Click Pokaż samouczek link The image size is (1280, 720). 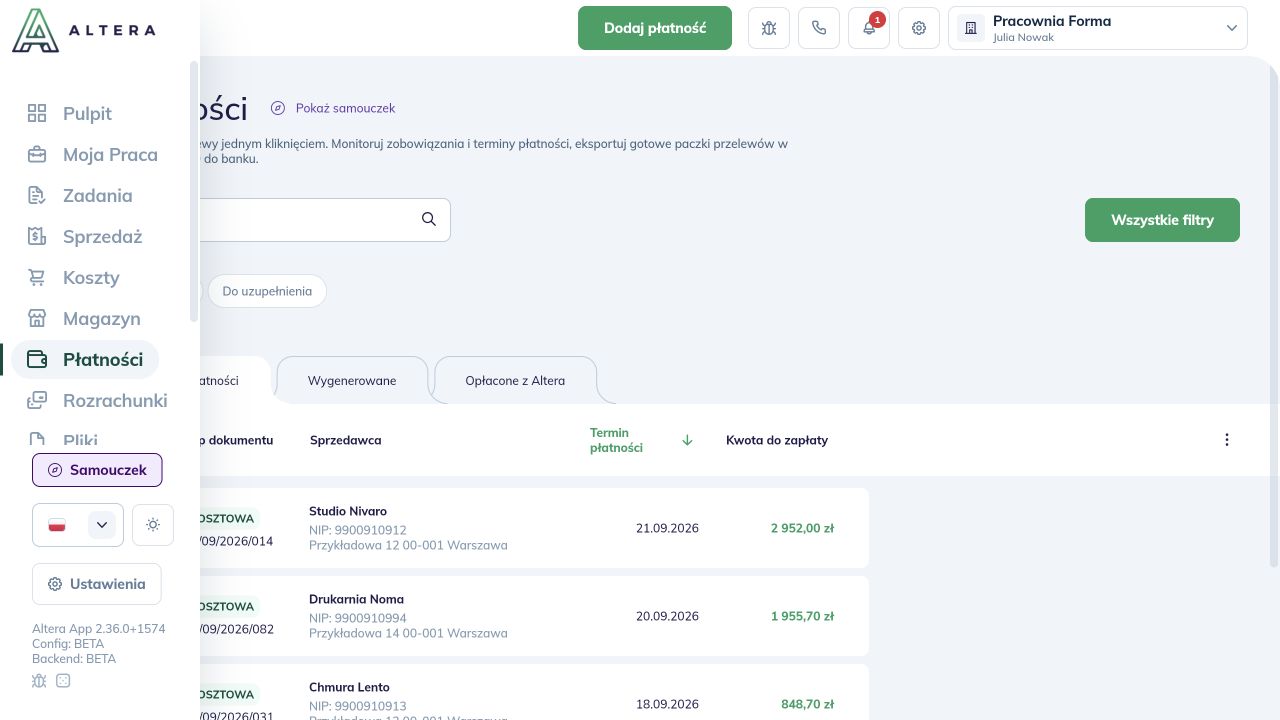point(333,108)
